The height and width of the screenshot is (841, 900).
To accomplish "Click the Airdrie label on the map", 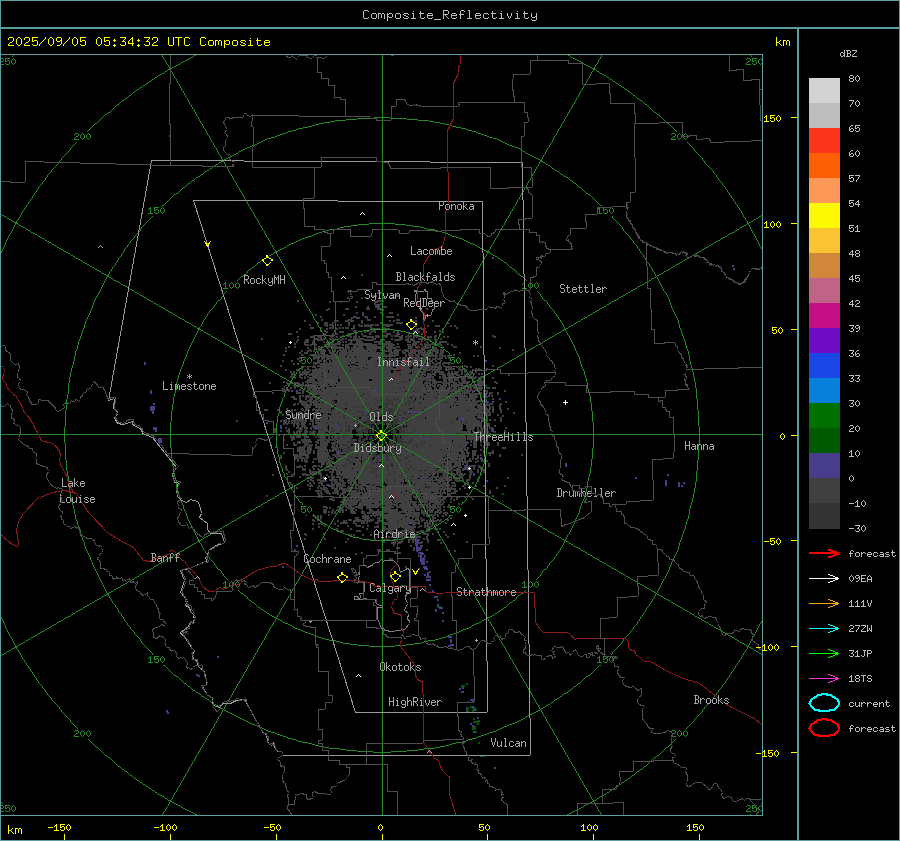I will pyautogui.click(x=394, y=534).
